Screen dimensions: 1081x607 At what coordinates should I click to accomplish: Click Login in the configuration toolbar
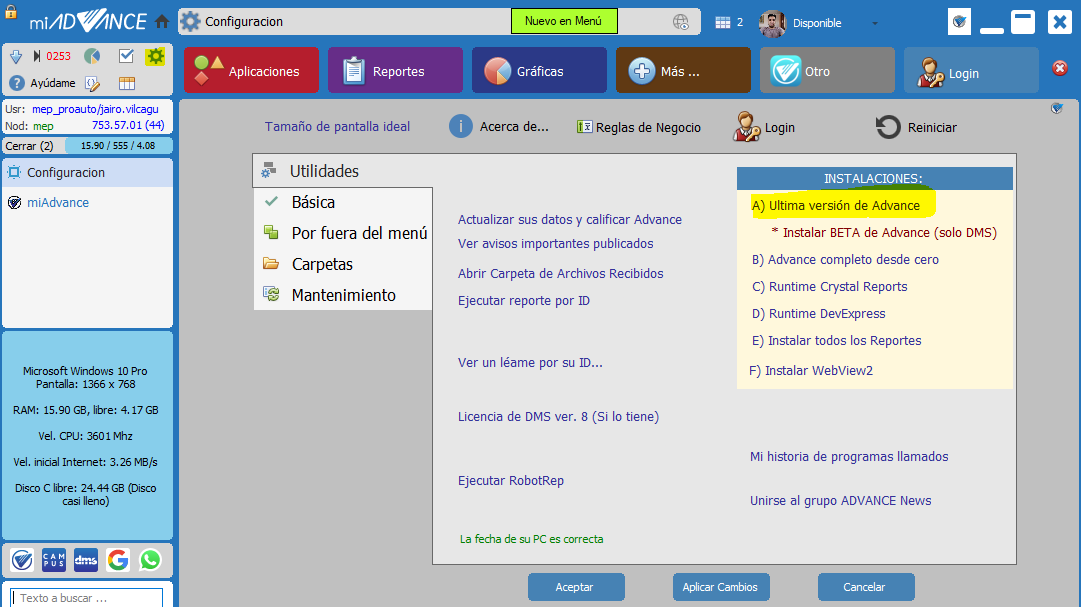[764, 127]
